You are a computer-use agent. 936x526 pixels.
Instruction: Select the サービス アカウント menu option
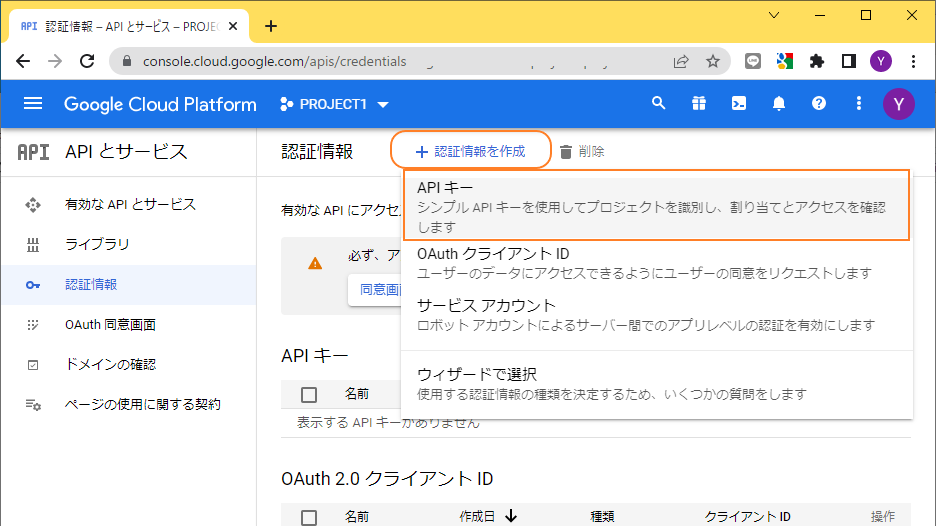point(657,315)
